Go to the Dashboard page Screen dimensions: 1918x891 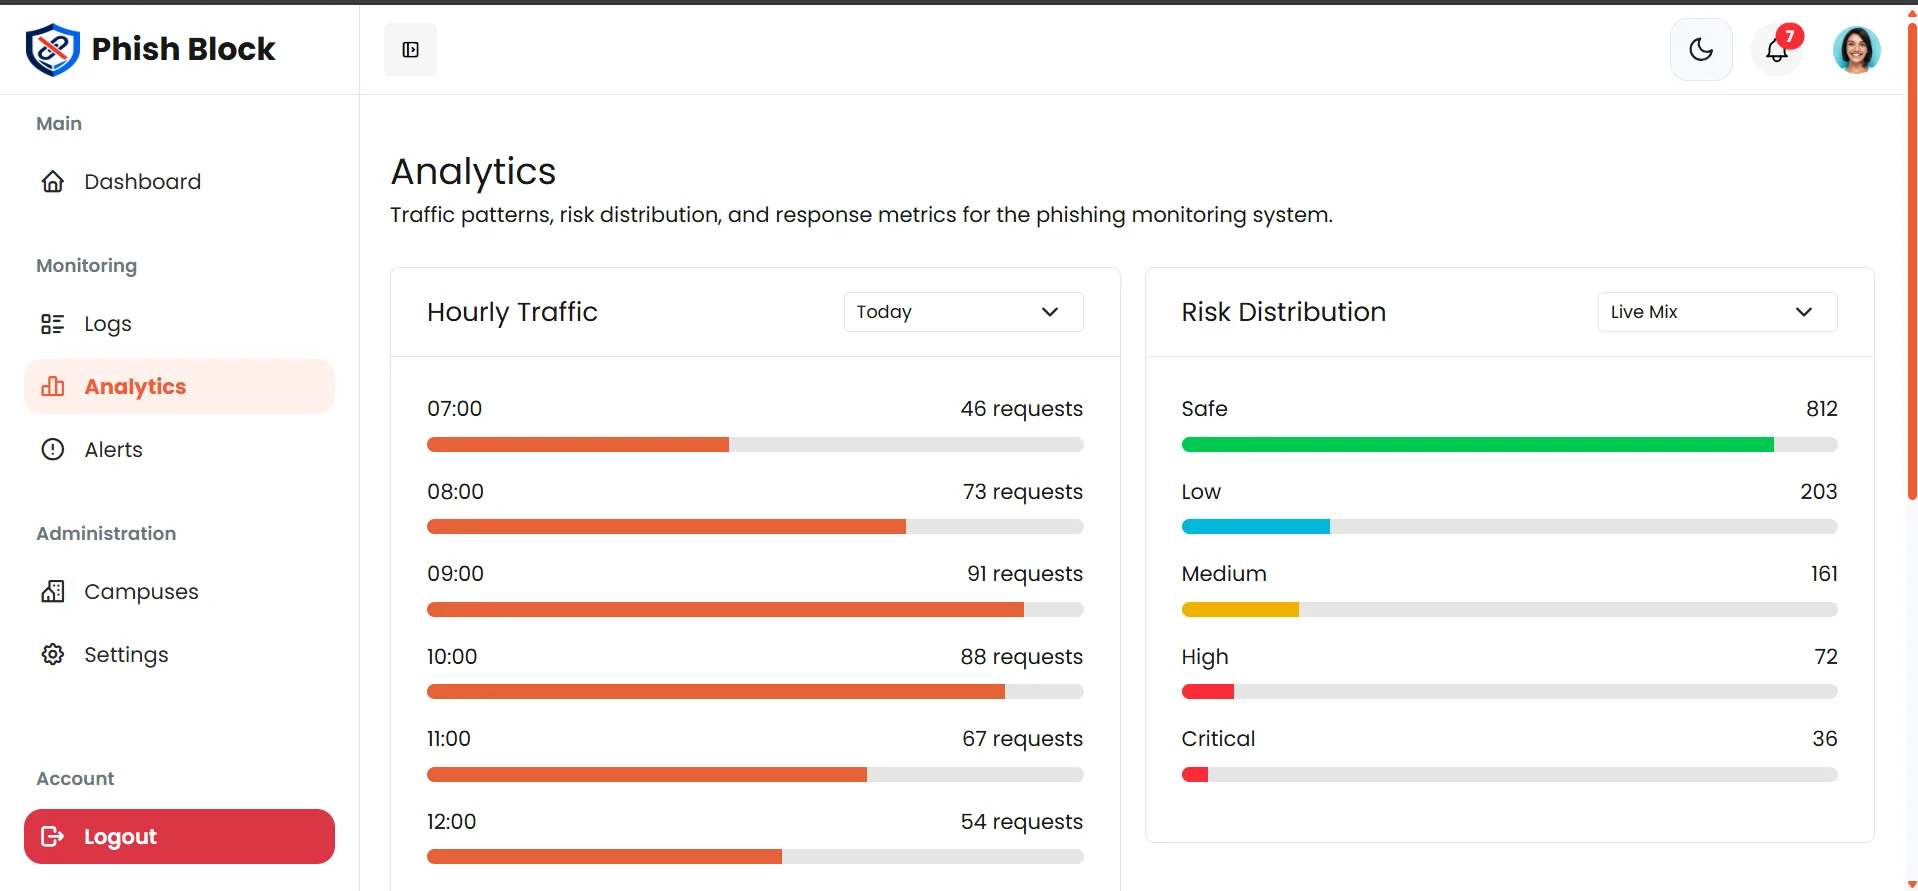point(180,181)
